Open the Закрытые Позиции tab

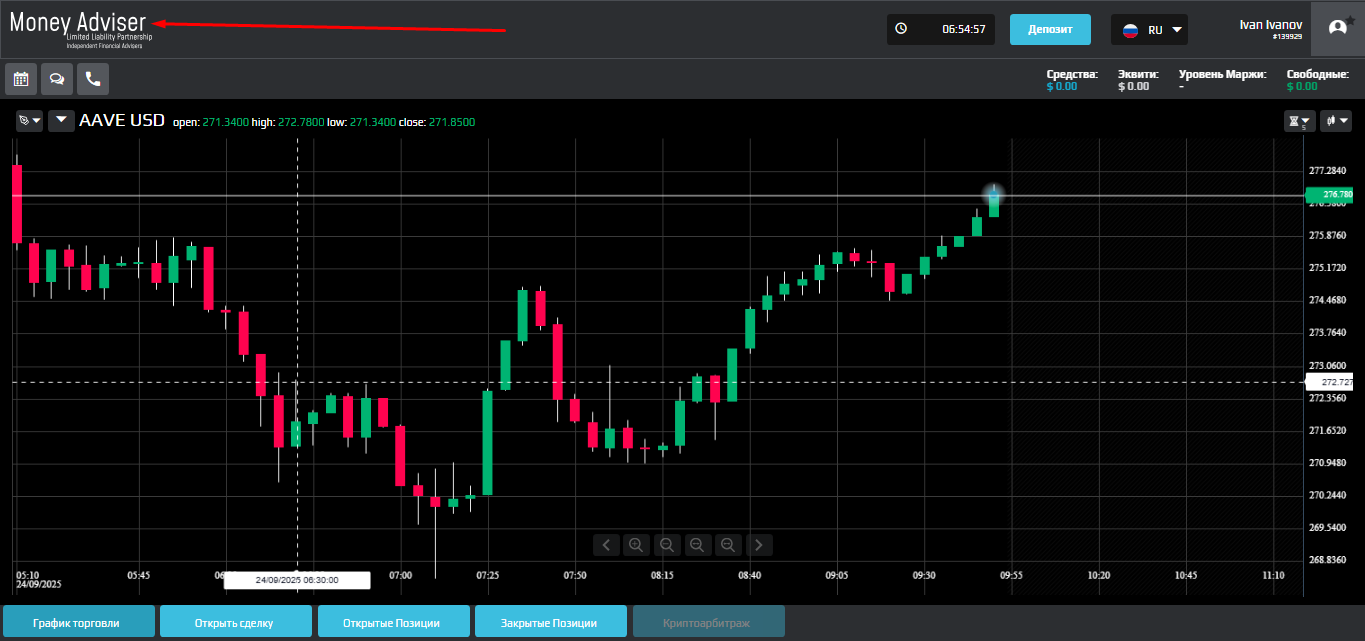(x=550, y=622)
